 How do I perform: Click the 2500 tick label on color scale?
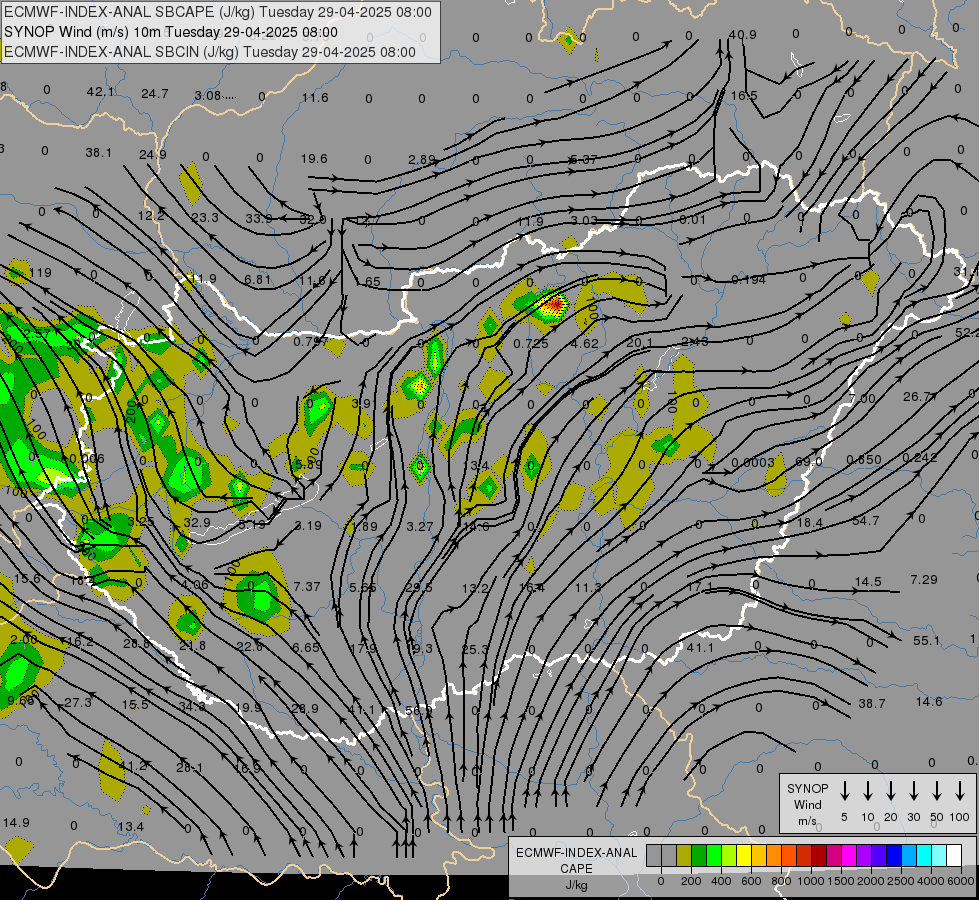pyautogui.click(x=900, y=881)
